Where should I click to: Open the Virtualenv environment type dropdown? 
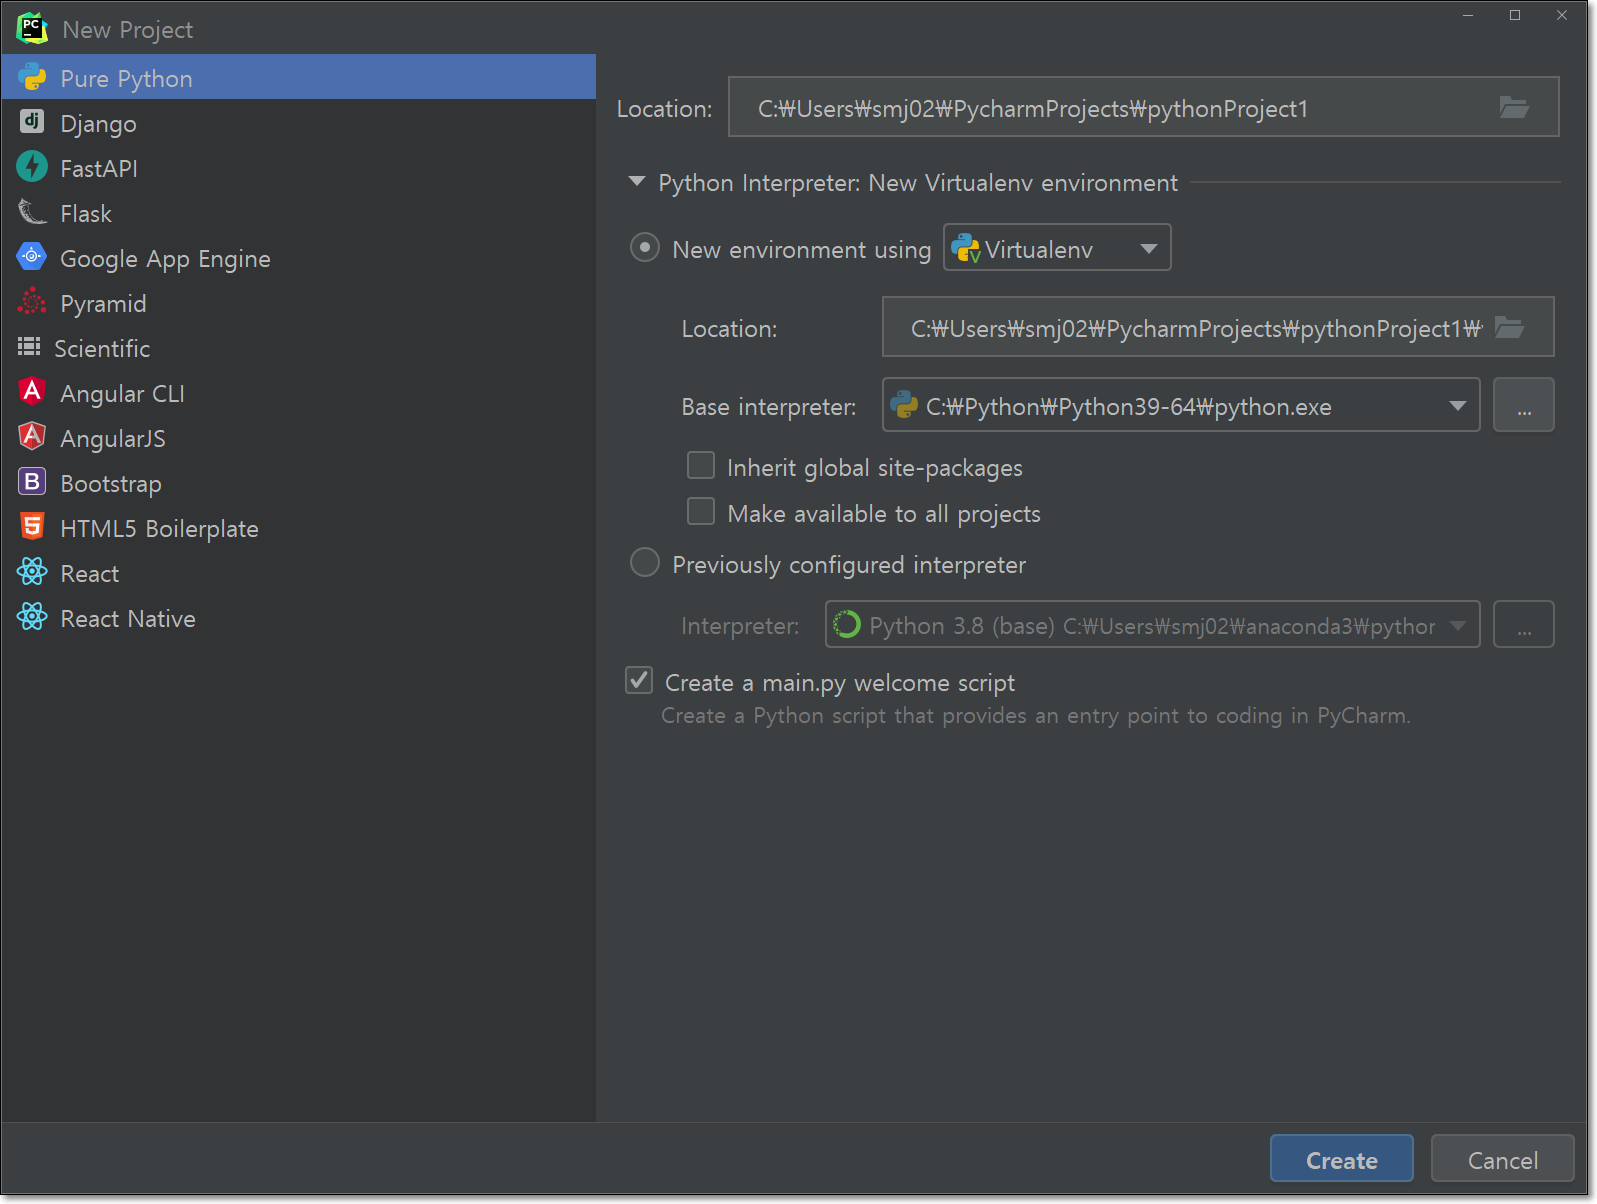[x=1149, y=249]
